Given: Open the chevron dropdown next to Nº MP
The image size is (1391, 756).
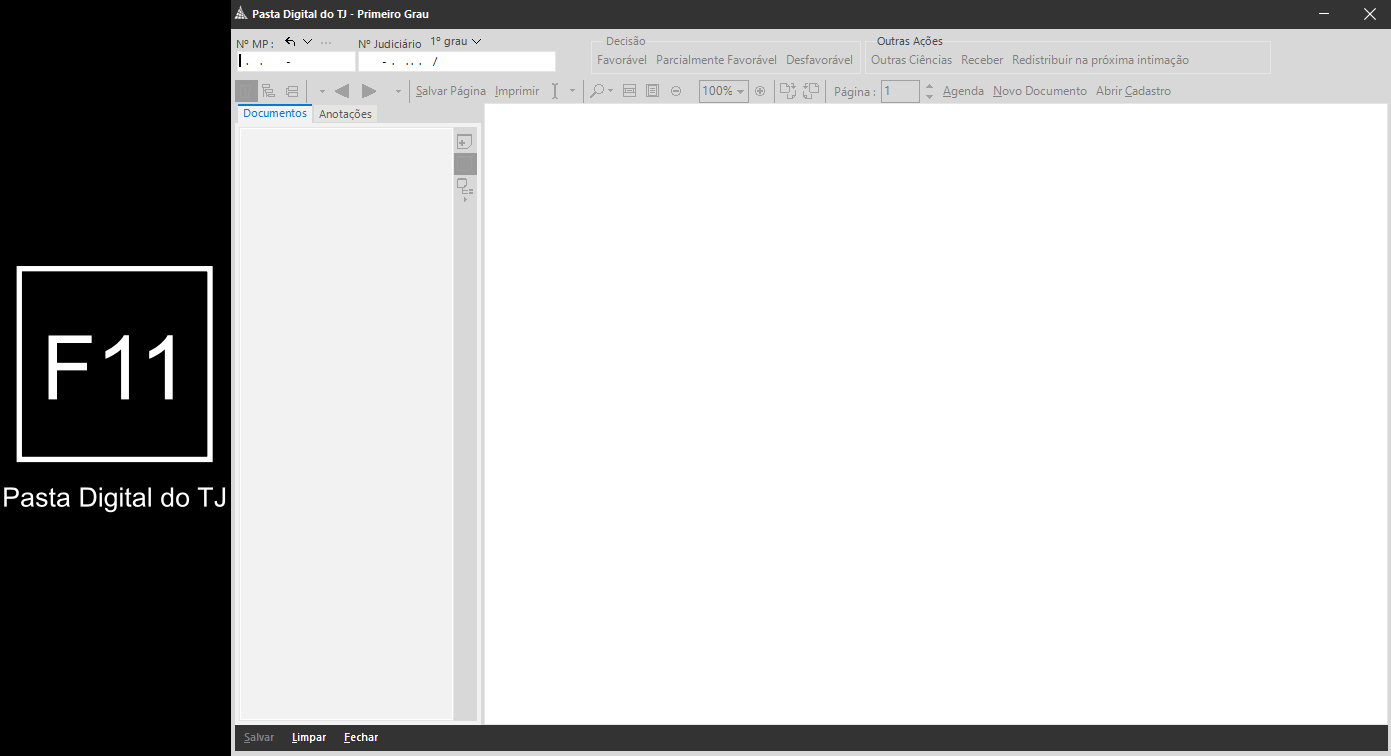Looking at the screenshot, I should 307,42.
